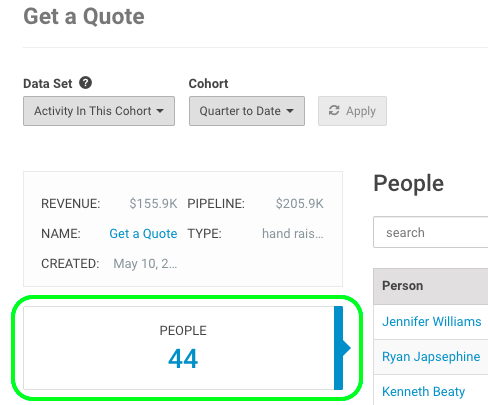488x405 pixels.
Task: Click the caret beside Quarter to Date
Action: pyautogui.click(x=290, y=111)
